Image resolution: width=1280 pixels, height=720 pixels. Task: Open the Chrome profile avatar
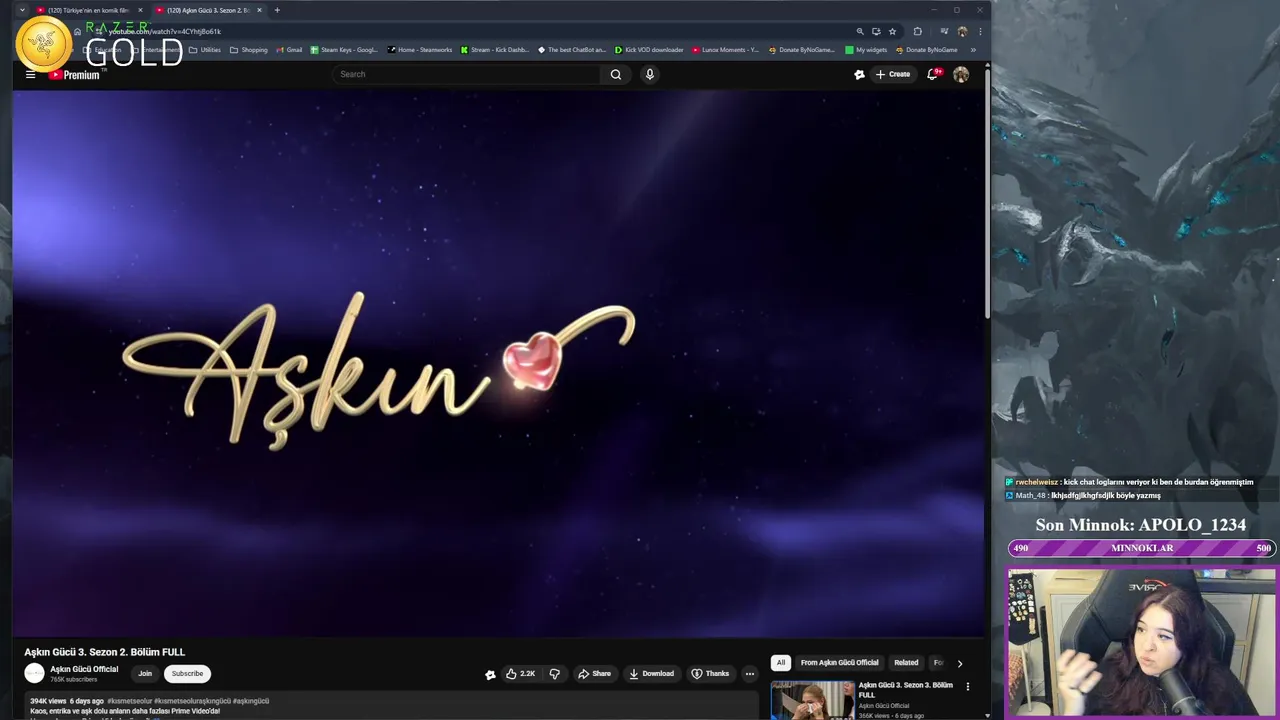(962, 31)
